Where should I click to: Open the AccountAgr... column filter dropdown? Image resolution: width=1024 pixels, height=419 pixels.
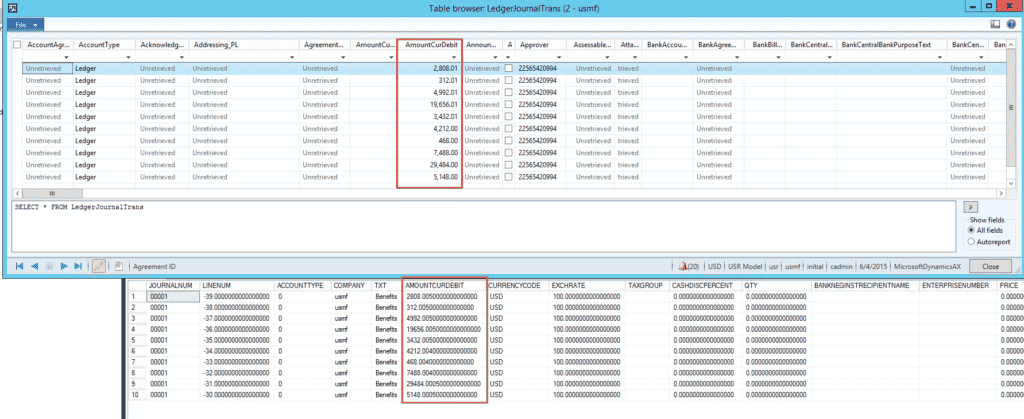tap(66, 57)
